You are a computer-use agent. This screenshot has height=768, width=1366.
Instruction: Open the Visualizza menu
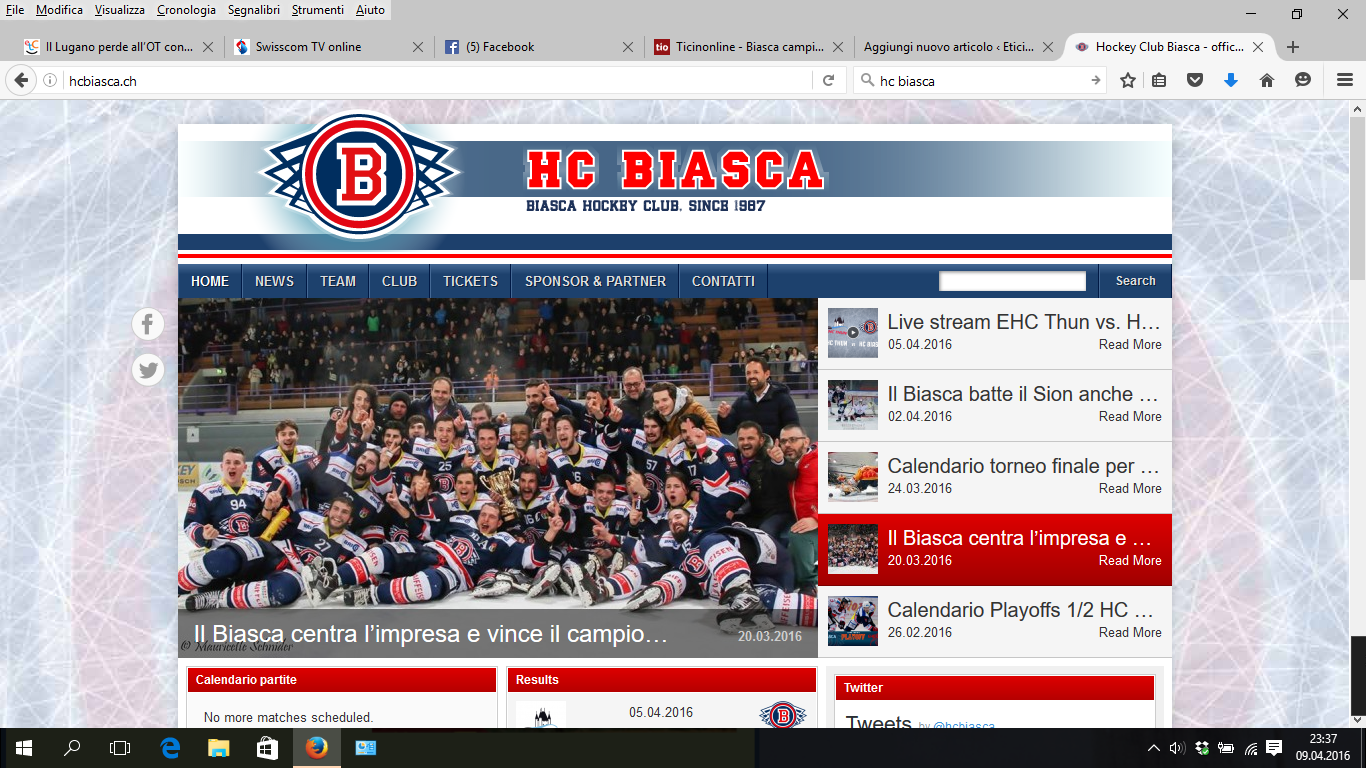click(120, 10)
